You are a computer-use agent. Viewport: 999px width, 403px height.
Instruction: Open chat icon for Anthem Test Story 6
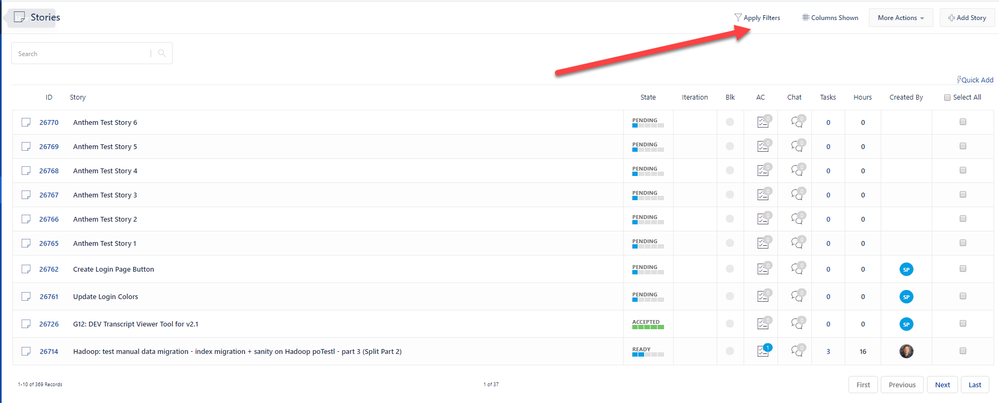(796, 122)
